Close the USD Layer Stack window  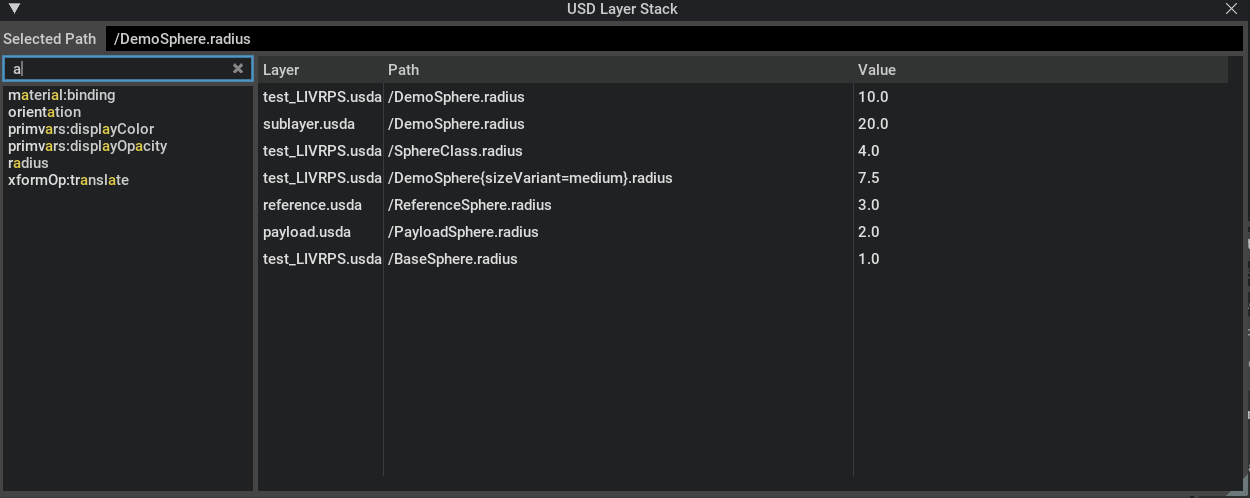click(x=1231, y=9)
